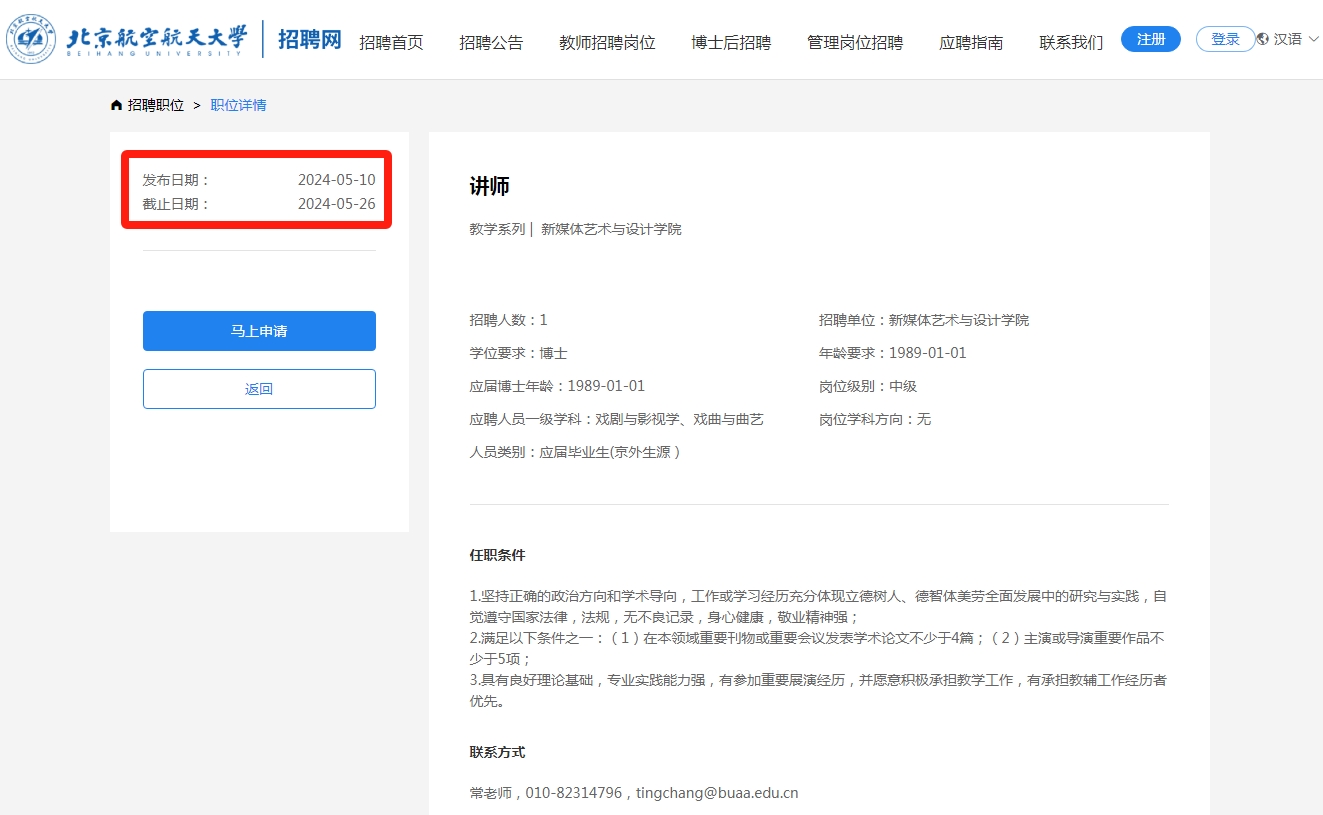Navigate to 联系我们 page
The height and width of the screenshot is (815, 1323).
1071,42
